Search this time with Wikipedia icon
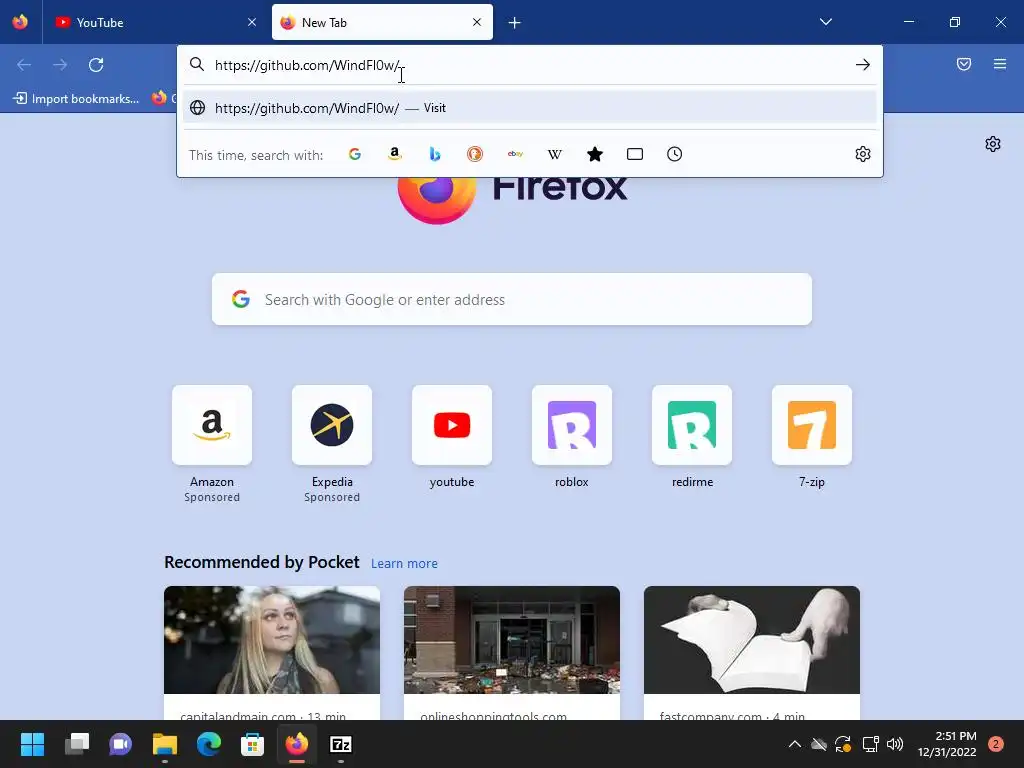This screenshot has width=1024, height=768. pyautogui.click(x=554, y=154)
